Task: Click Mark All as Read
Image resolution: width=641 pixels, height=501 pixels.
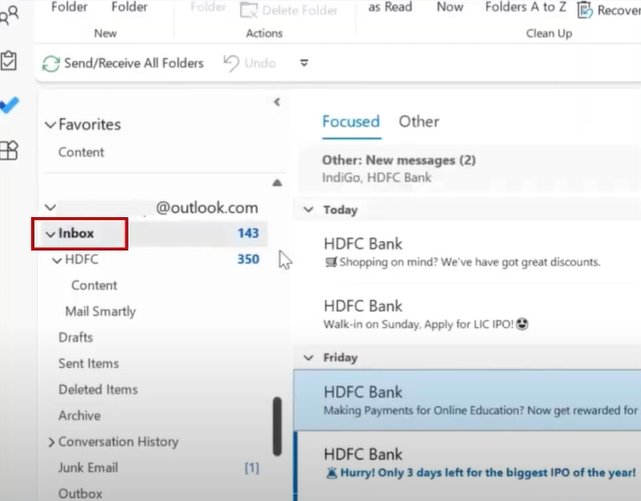Action: [390, 7]
